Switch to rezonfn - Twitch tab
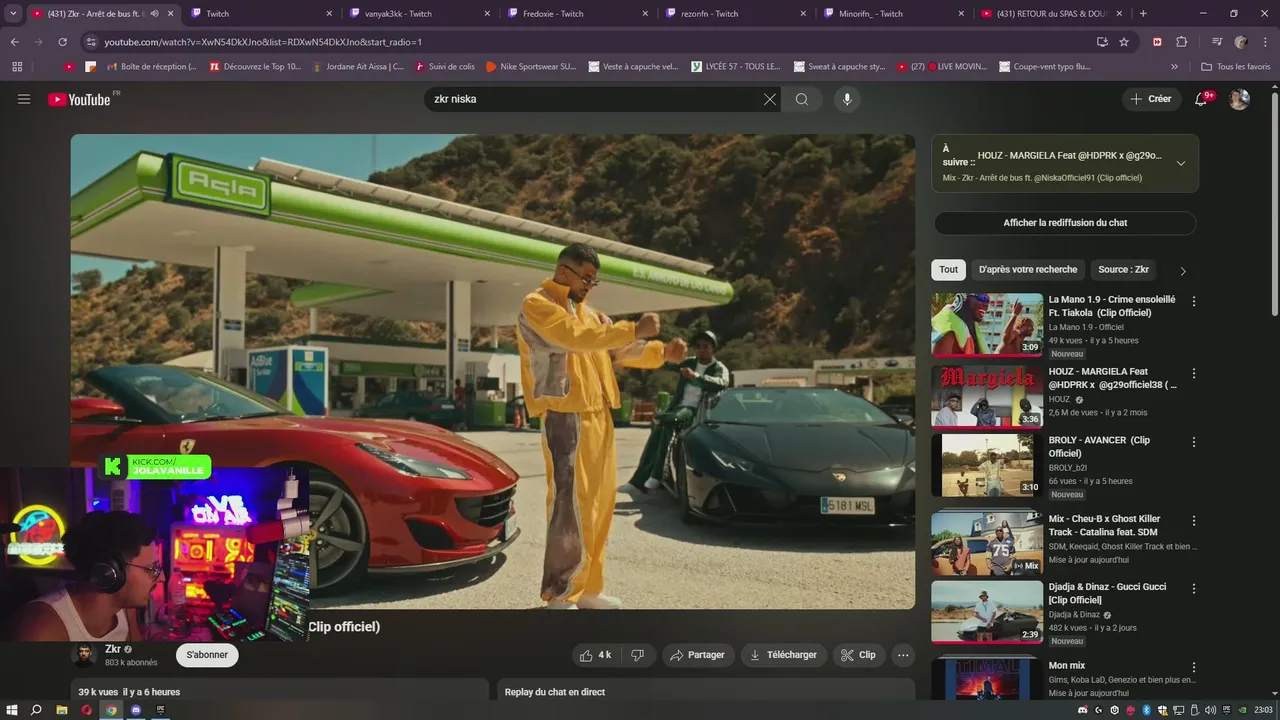The width and height of the screenshot is (1280, 720). tap(736, 13)
